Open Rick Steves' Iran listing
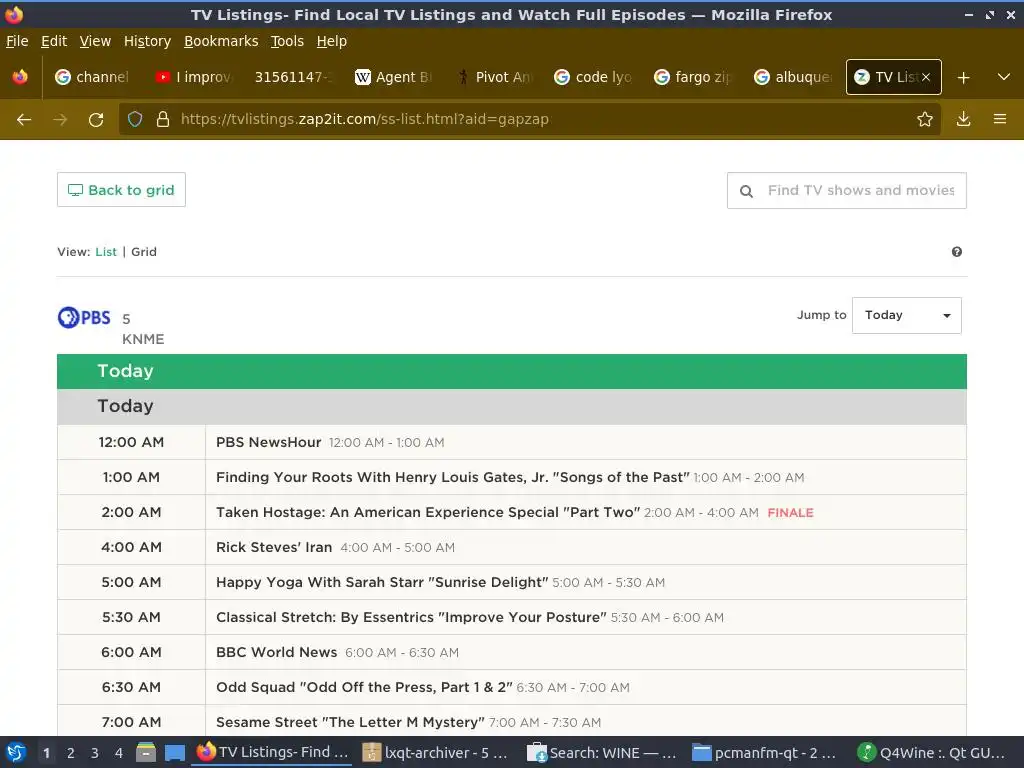Image resolution: width=1024 pixels, height=768 pixels. 274,547
